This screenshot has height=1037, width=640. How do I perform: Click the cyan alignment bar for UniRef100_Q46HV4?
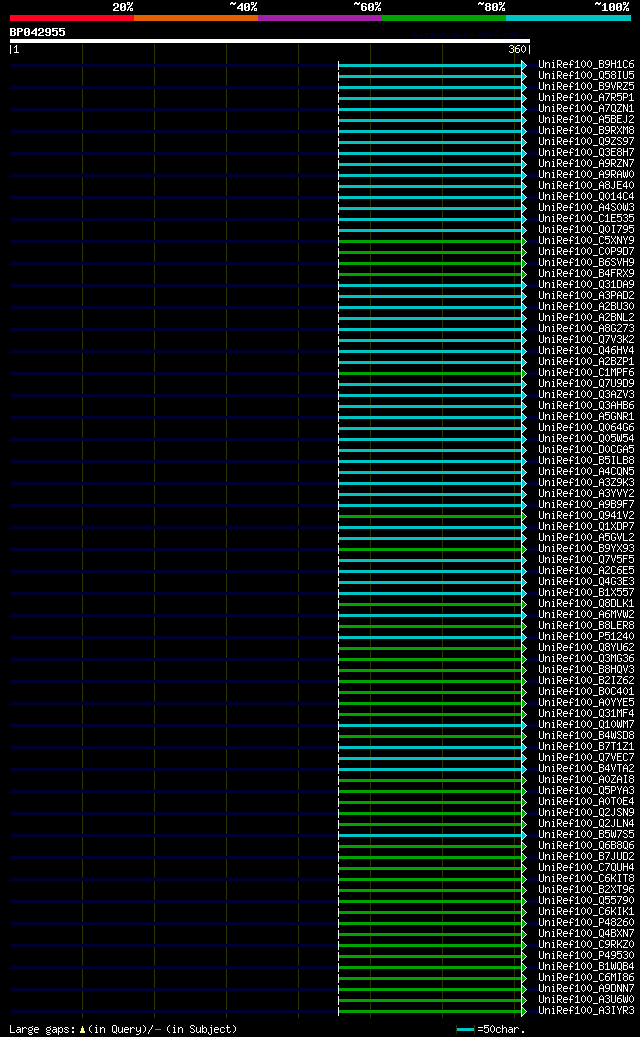coord(430,351)
